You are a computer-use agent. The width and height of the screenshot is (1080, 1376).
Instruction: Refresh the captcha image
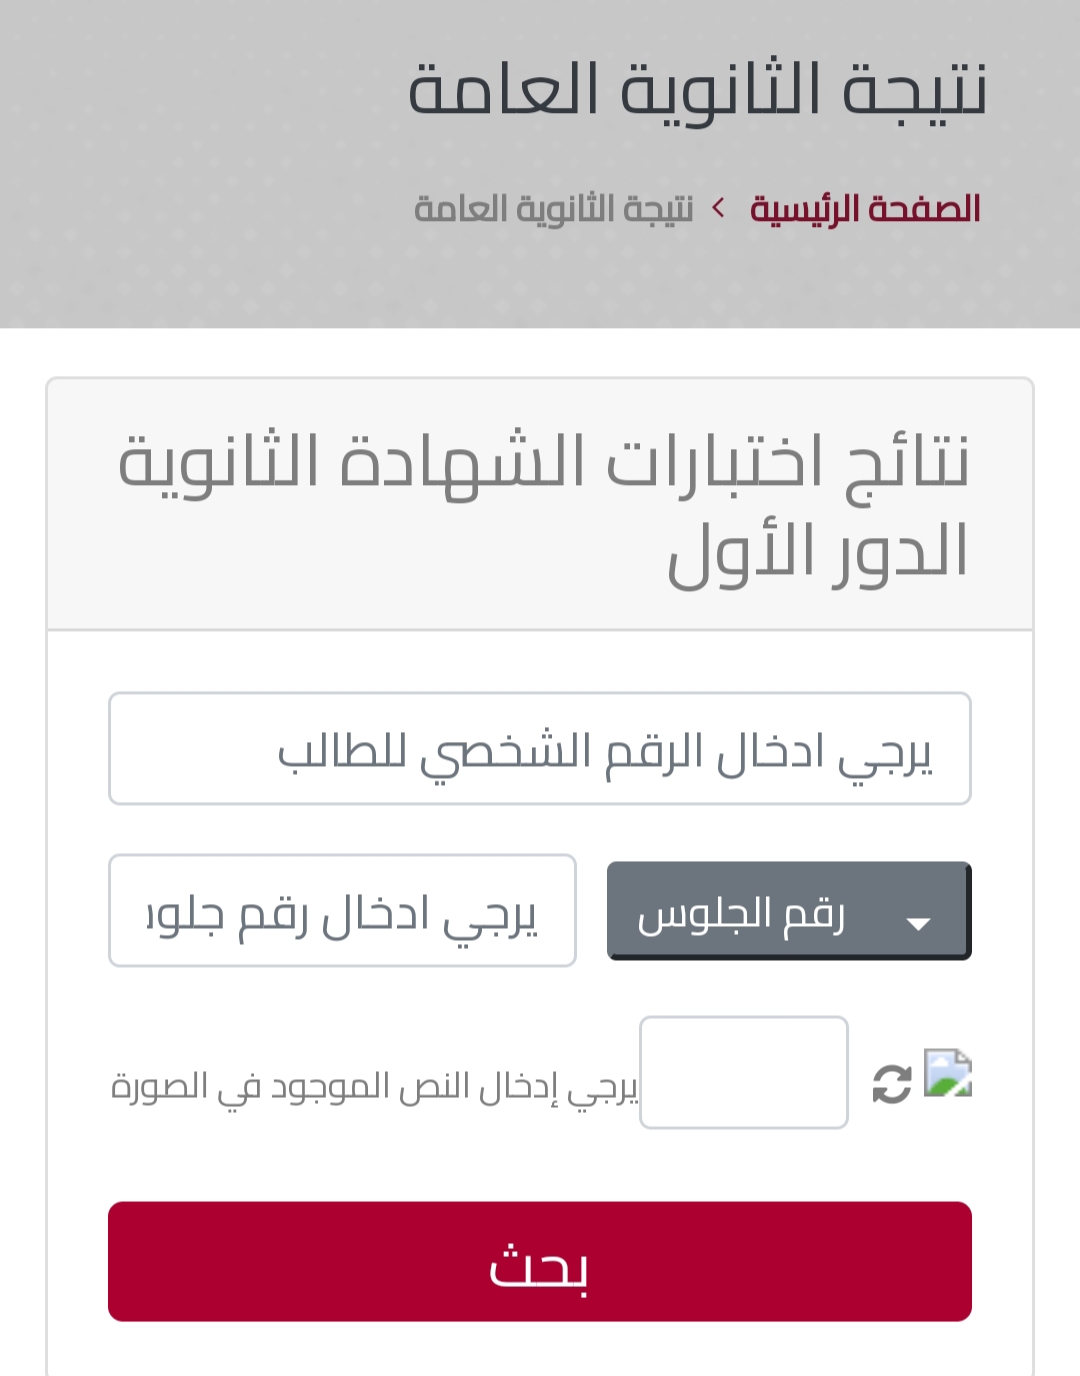892,1084
